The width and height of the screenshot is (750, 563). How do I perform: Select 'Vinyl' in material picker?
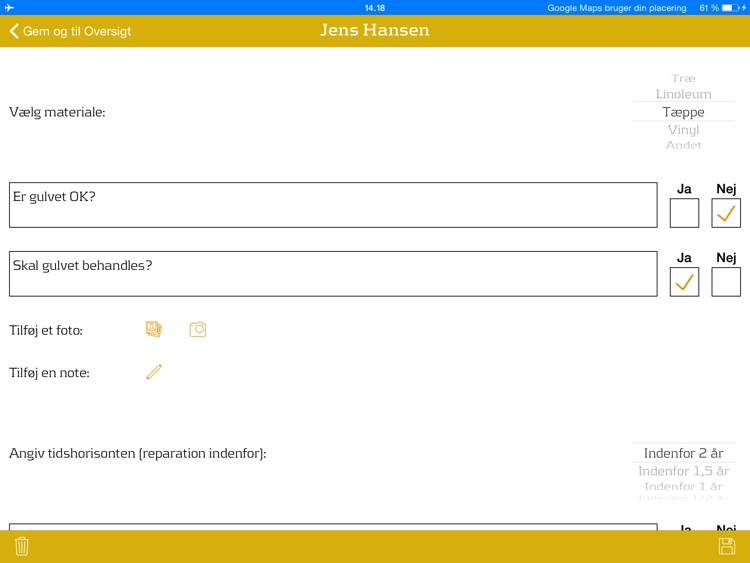[683, 130]
